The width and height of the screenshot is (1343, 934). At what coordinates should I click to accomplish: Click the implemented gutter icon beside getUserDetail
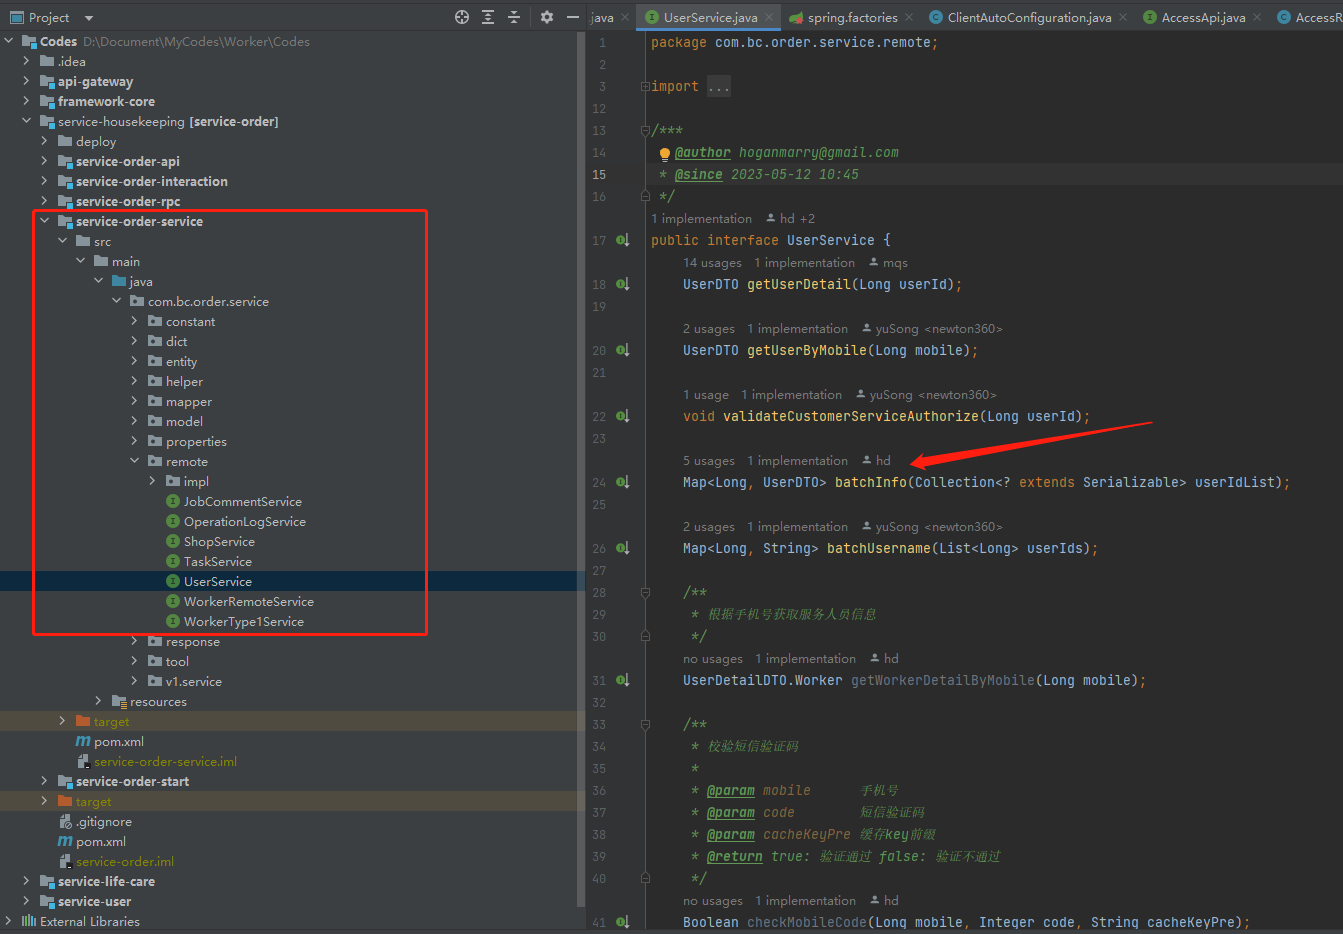coord(622,284)
